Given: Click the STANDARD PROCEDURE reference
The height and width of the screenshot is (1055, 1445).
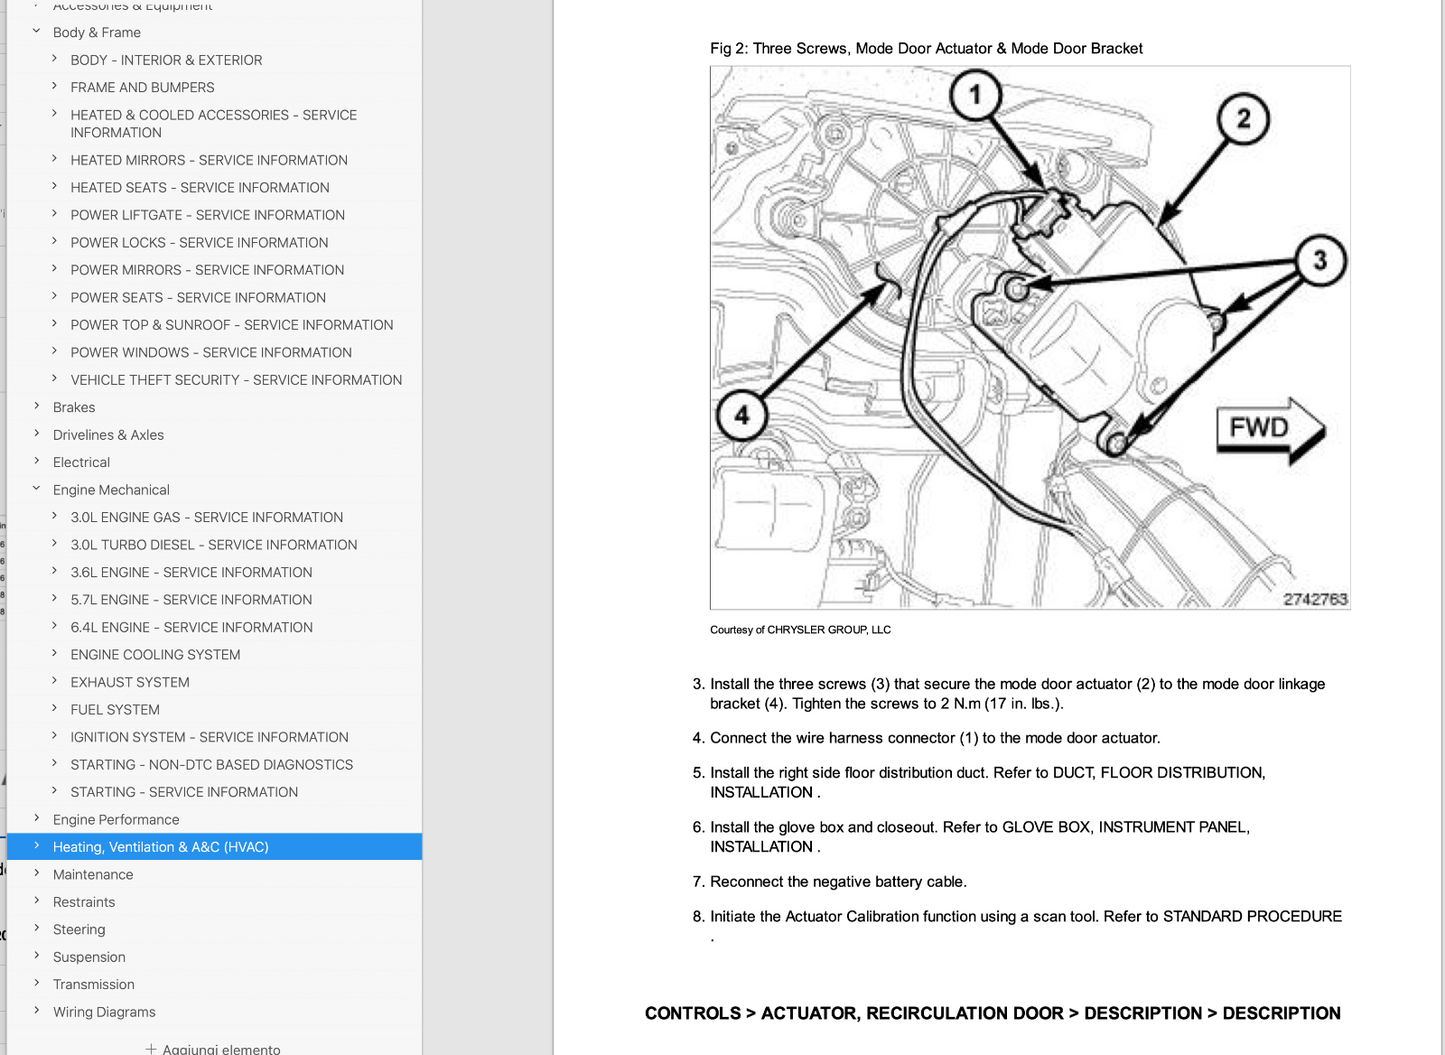Looking at the screenshot, I should 1252,916.
